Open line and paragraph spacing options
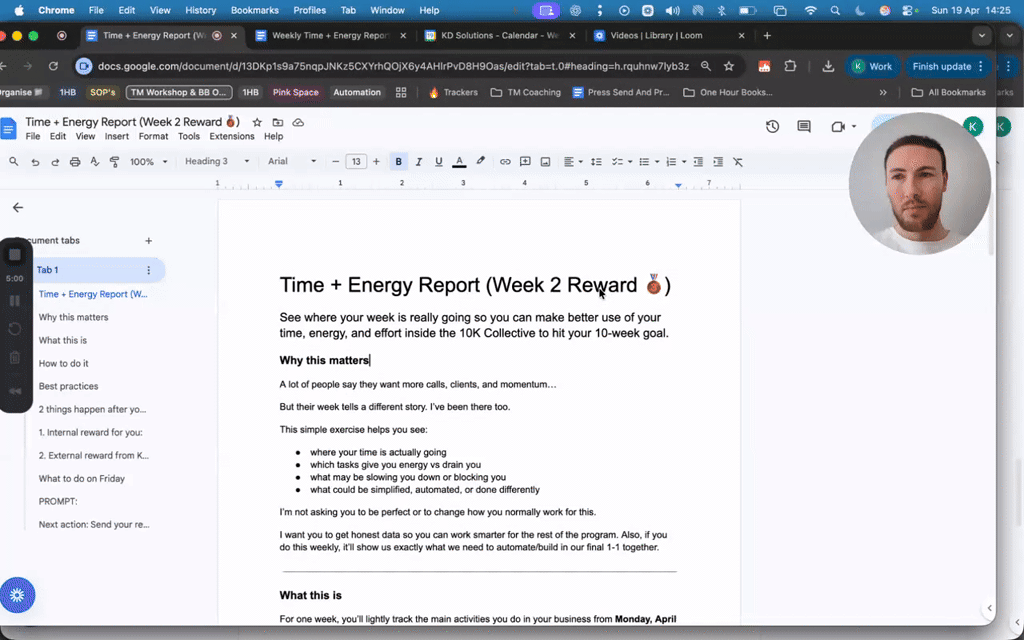Image resolution: width=1024 pixels, height=640 pixels. pyautogui.click(x=596, y=162)
